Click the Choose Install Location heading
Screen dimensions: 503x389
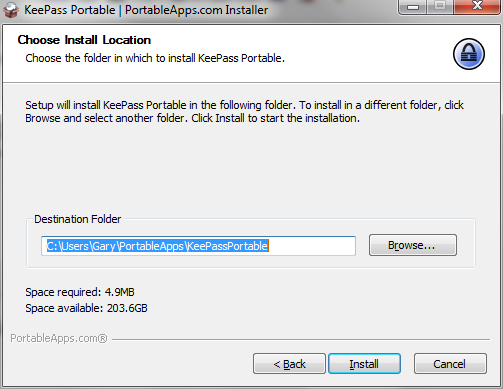pos(84,40)
